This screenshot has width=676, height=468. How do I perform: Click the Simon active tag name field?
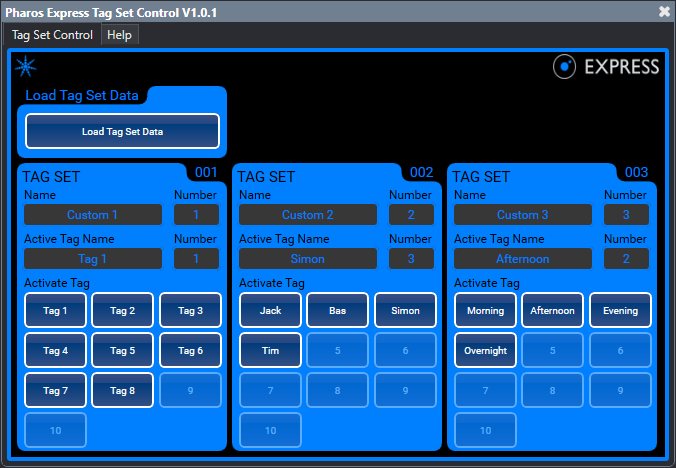(308, 259)
